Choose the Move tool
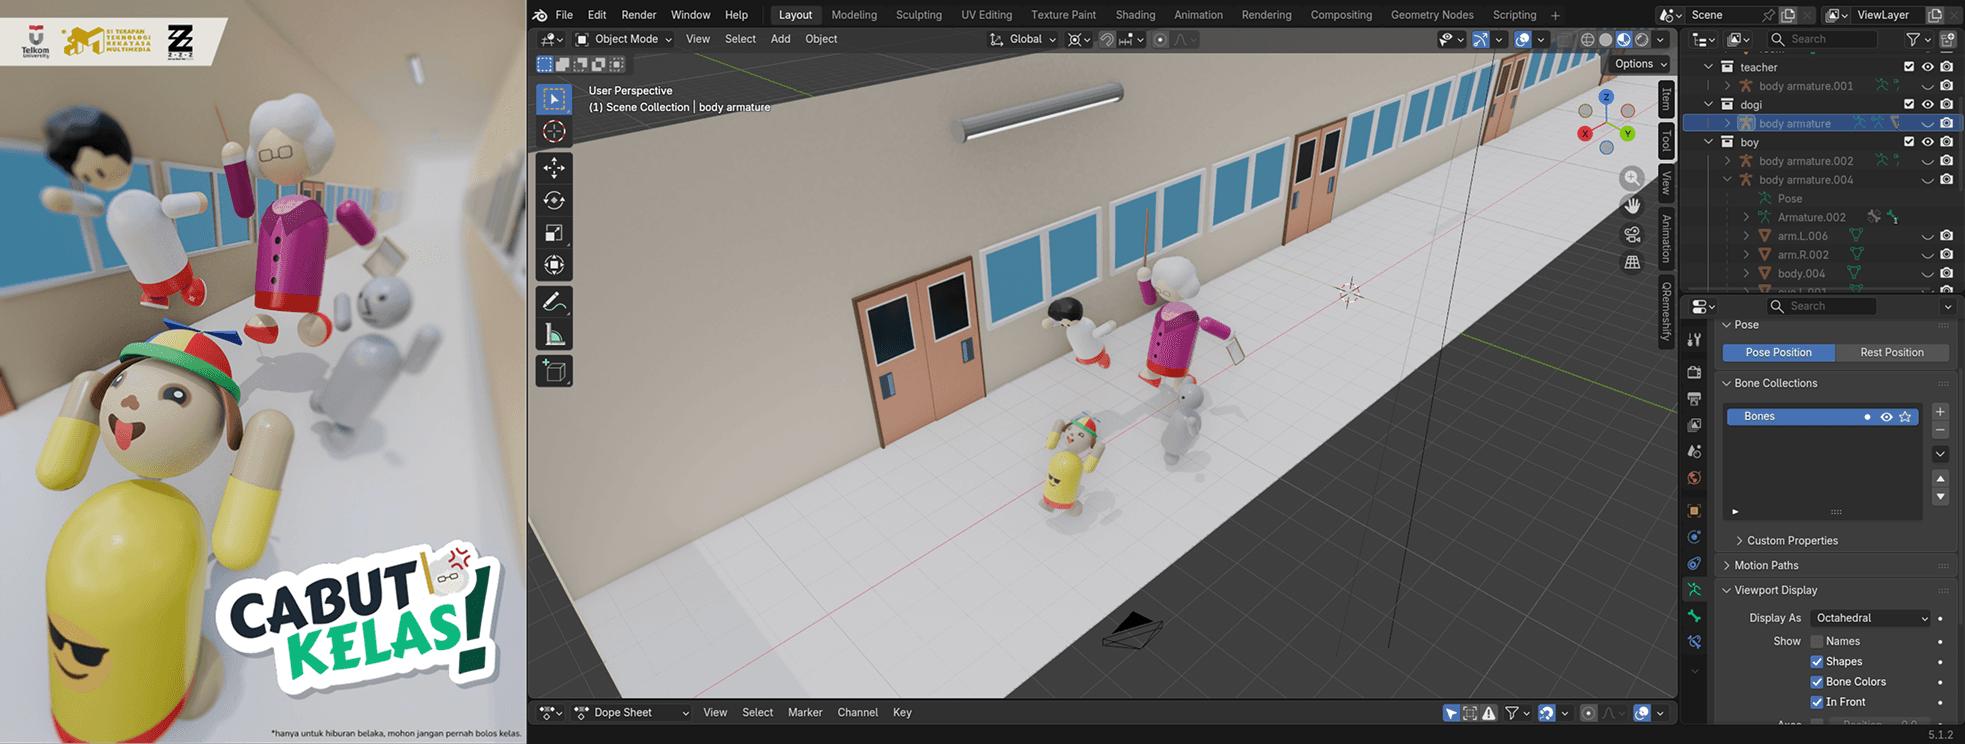The image size is (1965, 744). [554, 168]
